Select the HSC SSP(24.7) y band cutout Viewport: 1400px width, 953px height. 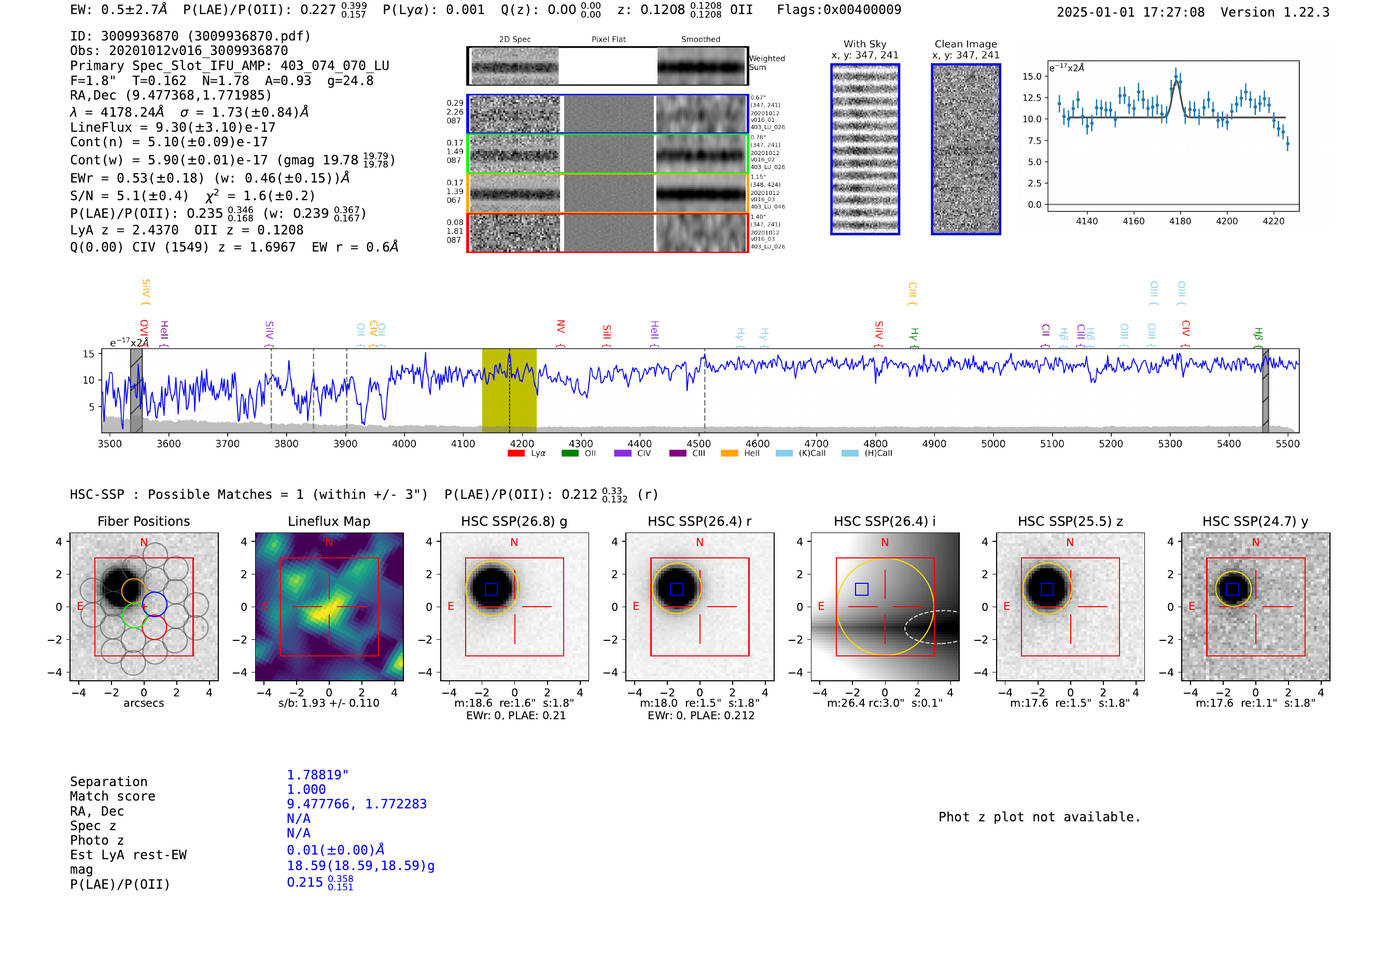[1256, 607]
